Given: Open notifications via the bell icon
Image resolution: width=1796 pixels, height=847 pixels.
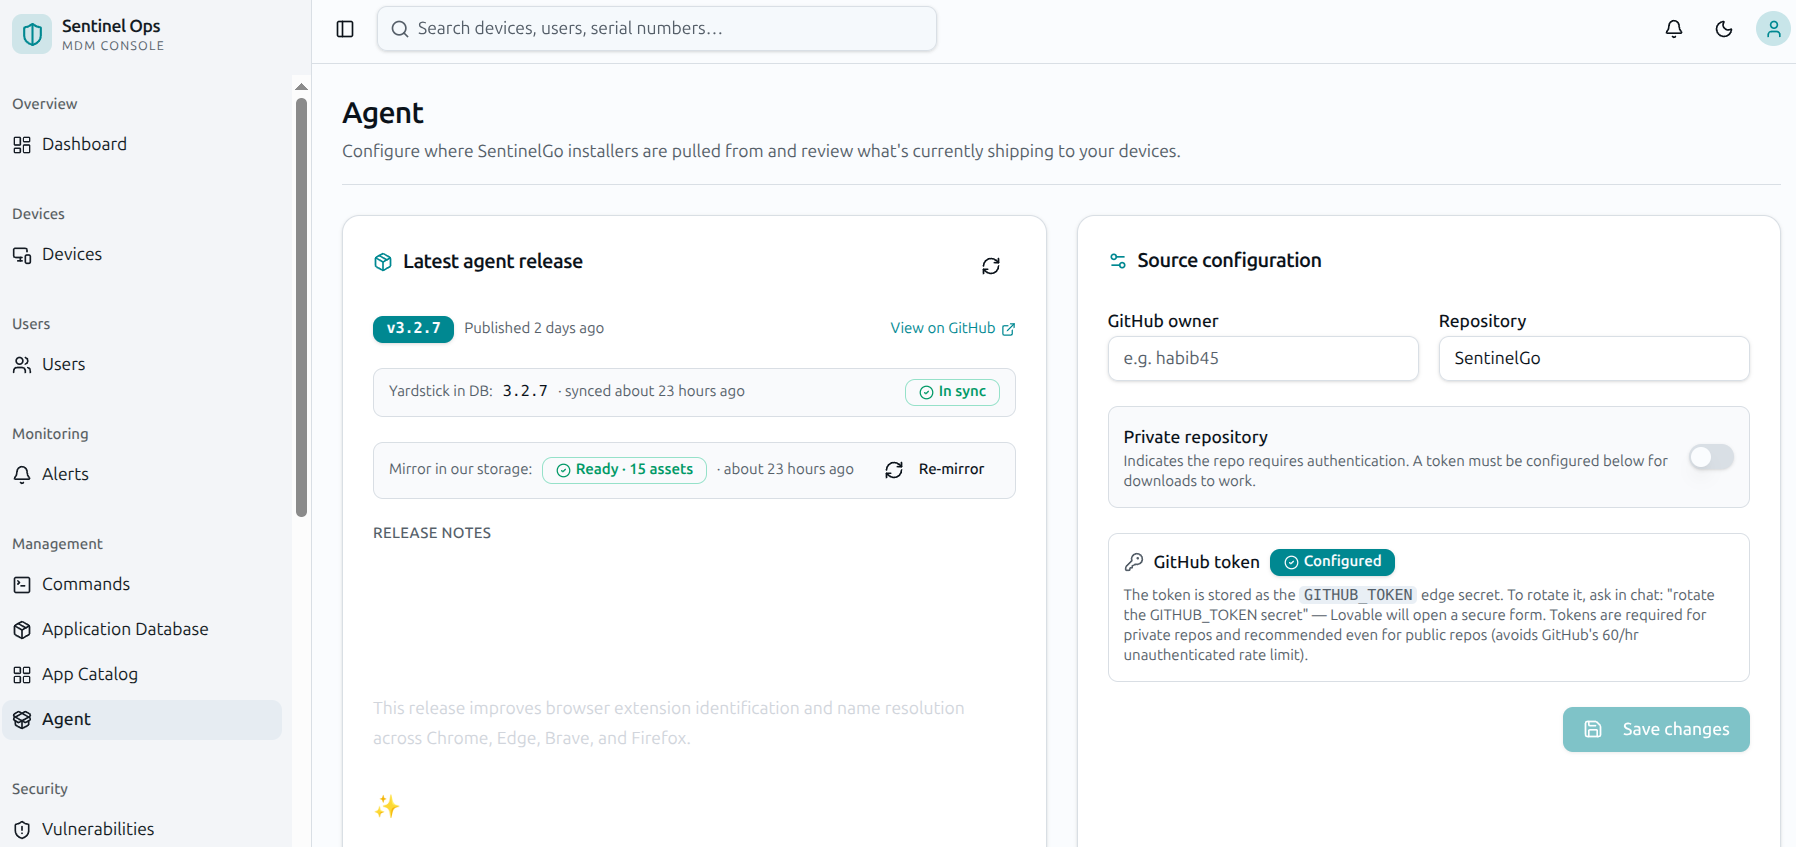Looking at the screenshot, I should (1674, 29).
